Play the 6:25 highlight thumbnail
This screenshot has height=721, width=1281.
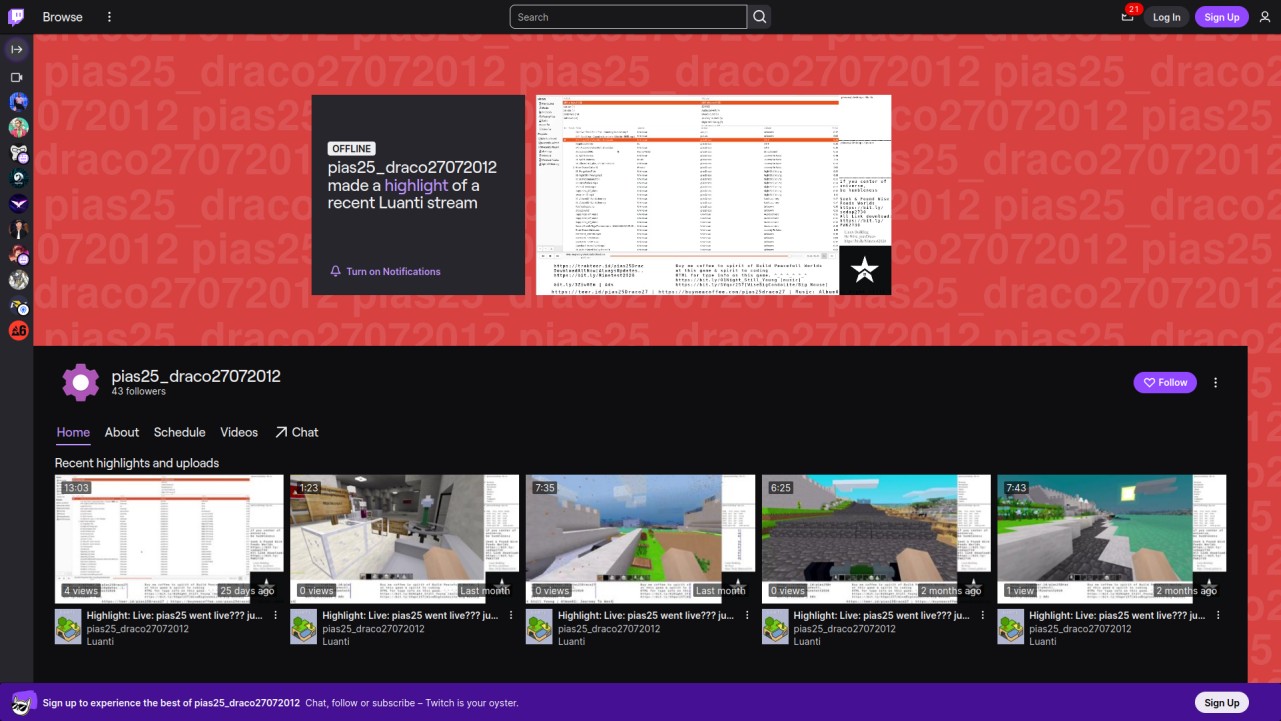pyautogui.click(x=876, y=539)
